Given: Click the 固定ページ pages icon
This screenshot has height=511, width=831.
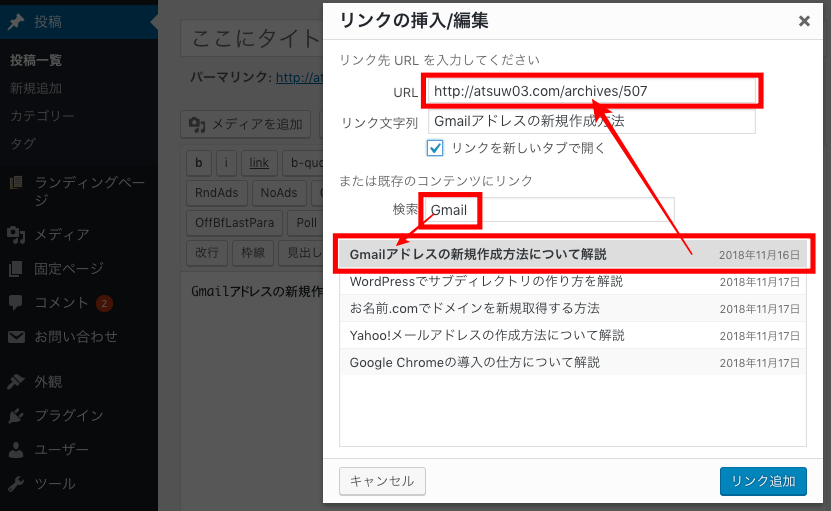Looking at the screenshot, I should click(x=16, y=269).
